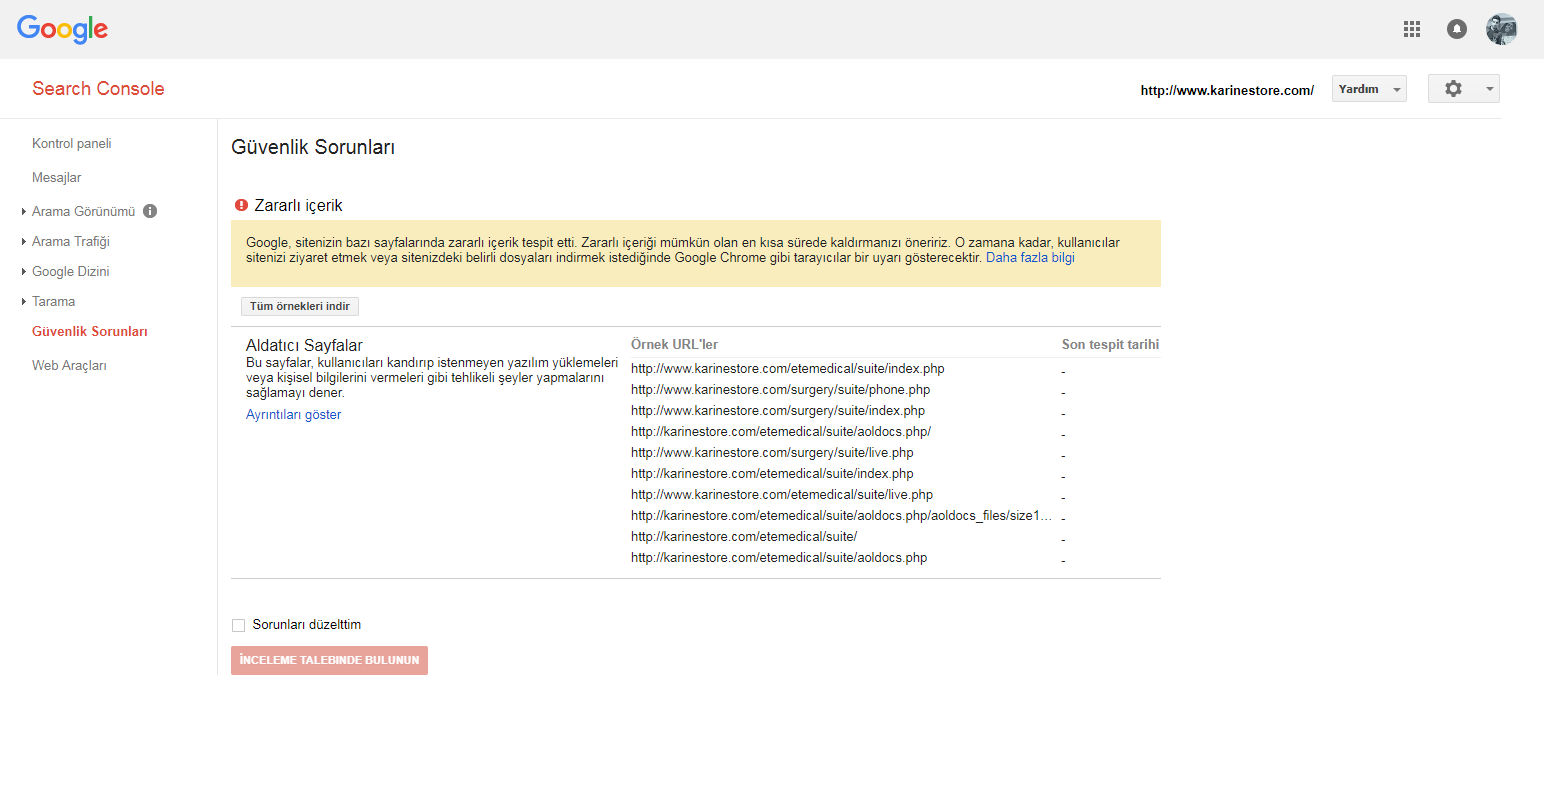Open the account profile avatar

click(1502, 29)
